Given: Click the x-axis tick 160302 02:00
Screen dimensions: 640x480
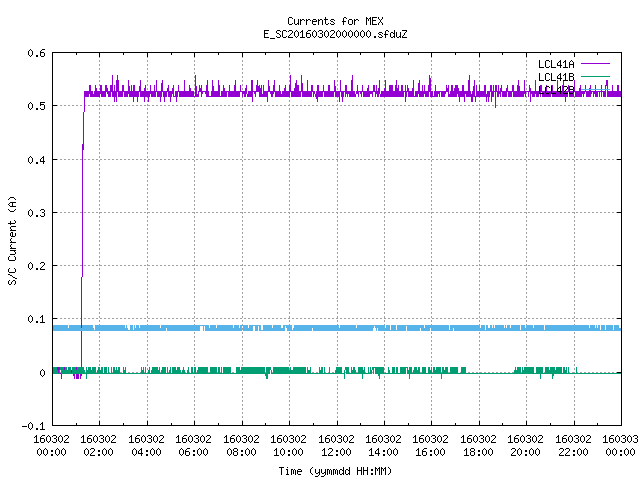Looking at the screenshot, I should 98,446.
